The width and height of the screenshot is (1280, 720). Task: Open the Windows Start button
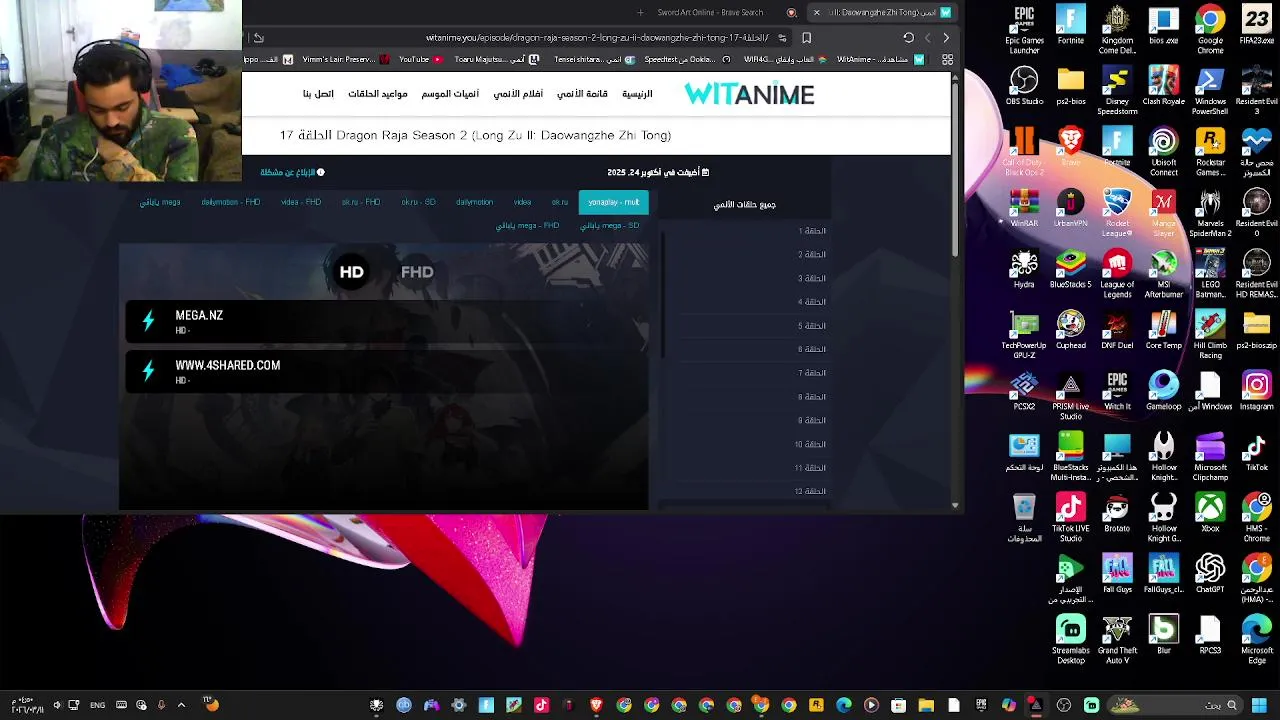click(1258, 705)
